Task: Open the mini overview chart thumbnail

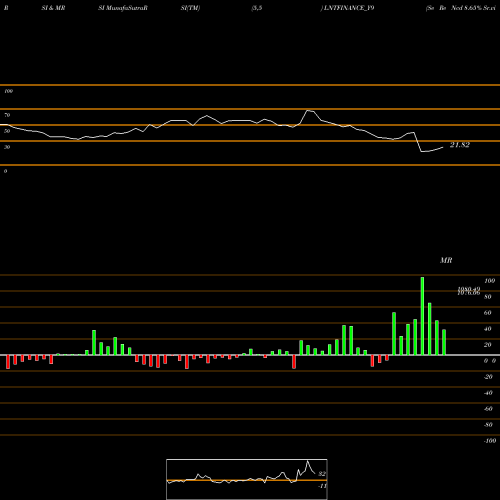Action: pos(247,479)
